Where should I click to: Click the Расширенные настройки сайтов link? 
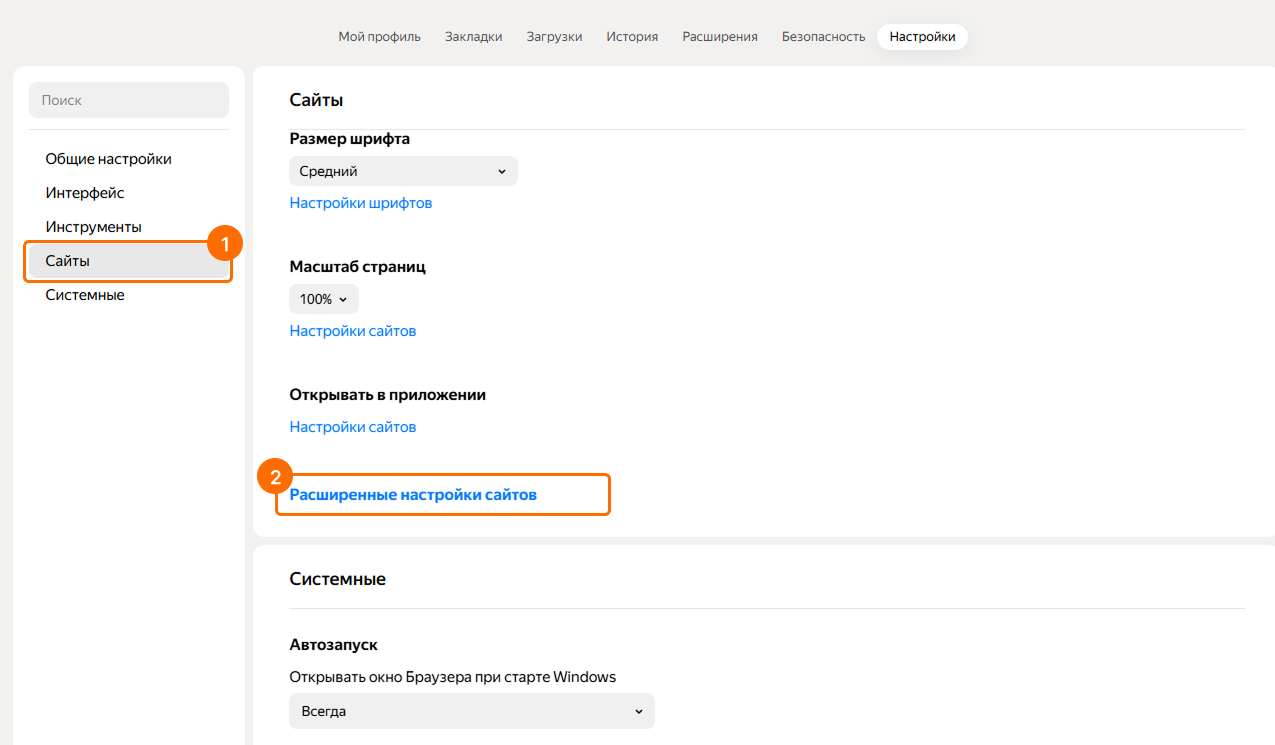point(413,495)
